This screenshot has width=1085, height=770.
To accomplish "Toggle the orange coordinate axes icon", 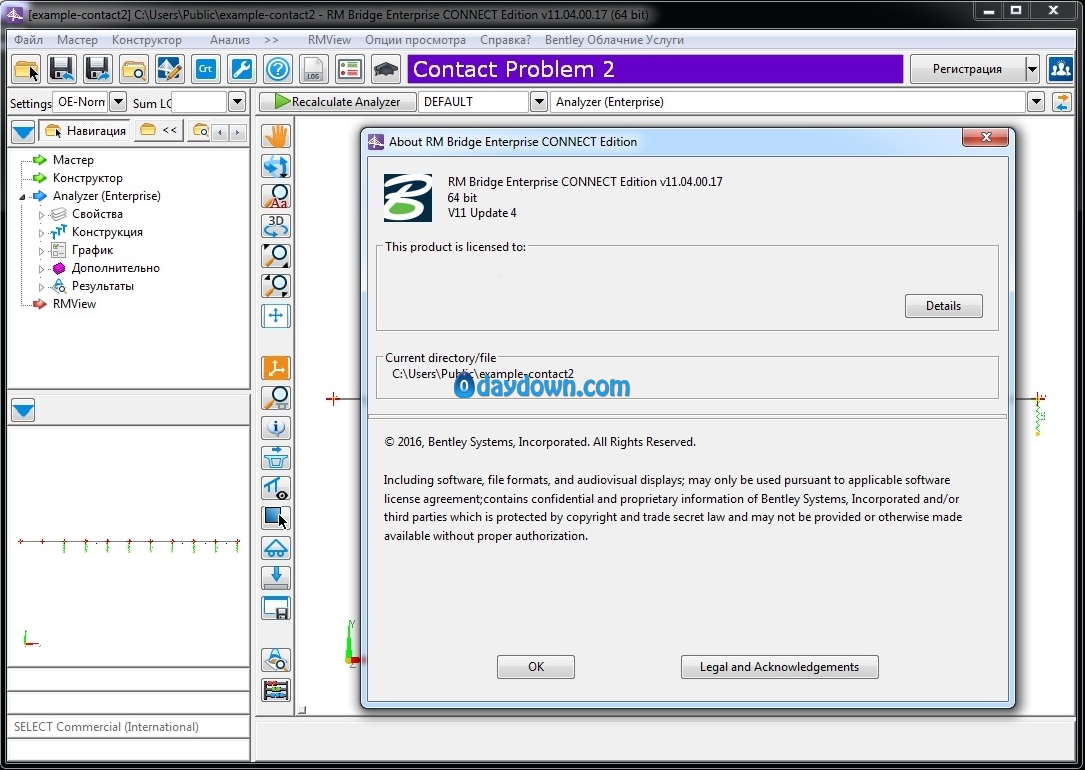I will [276, 368].
